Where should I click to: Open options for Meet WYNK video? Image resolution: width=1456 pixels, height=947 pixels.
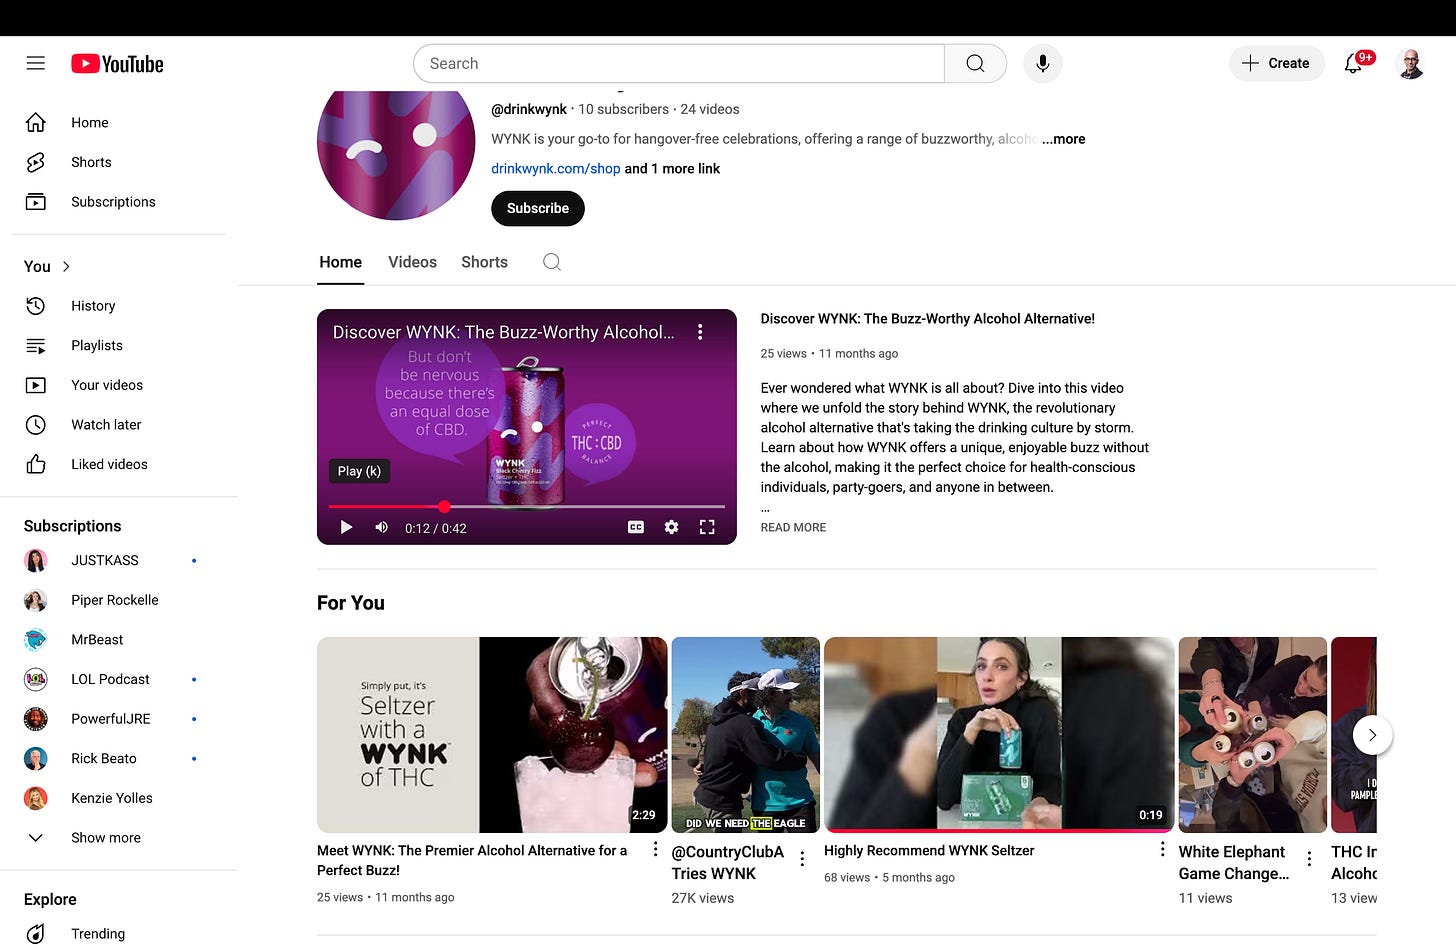[x=655, y=849]
